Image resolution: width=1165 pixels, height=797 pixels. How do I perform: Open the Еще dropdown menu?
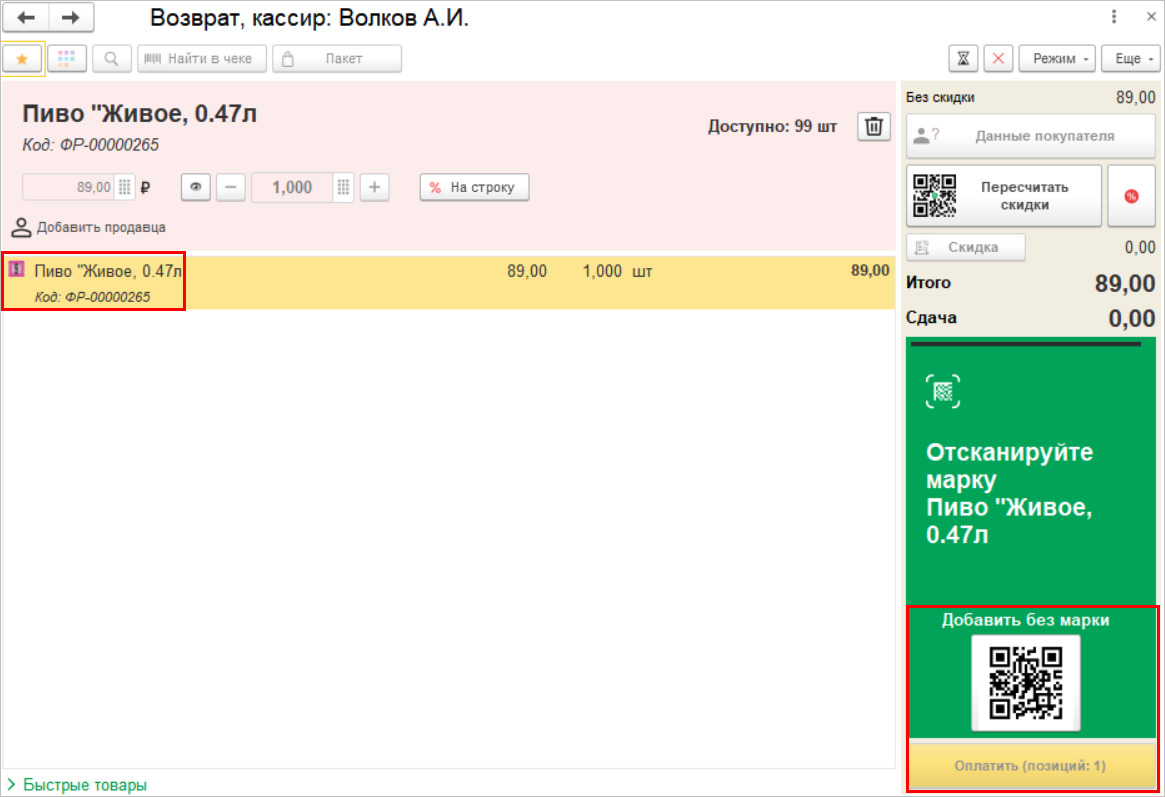(1130, 59)
